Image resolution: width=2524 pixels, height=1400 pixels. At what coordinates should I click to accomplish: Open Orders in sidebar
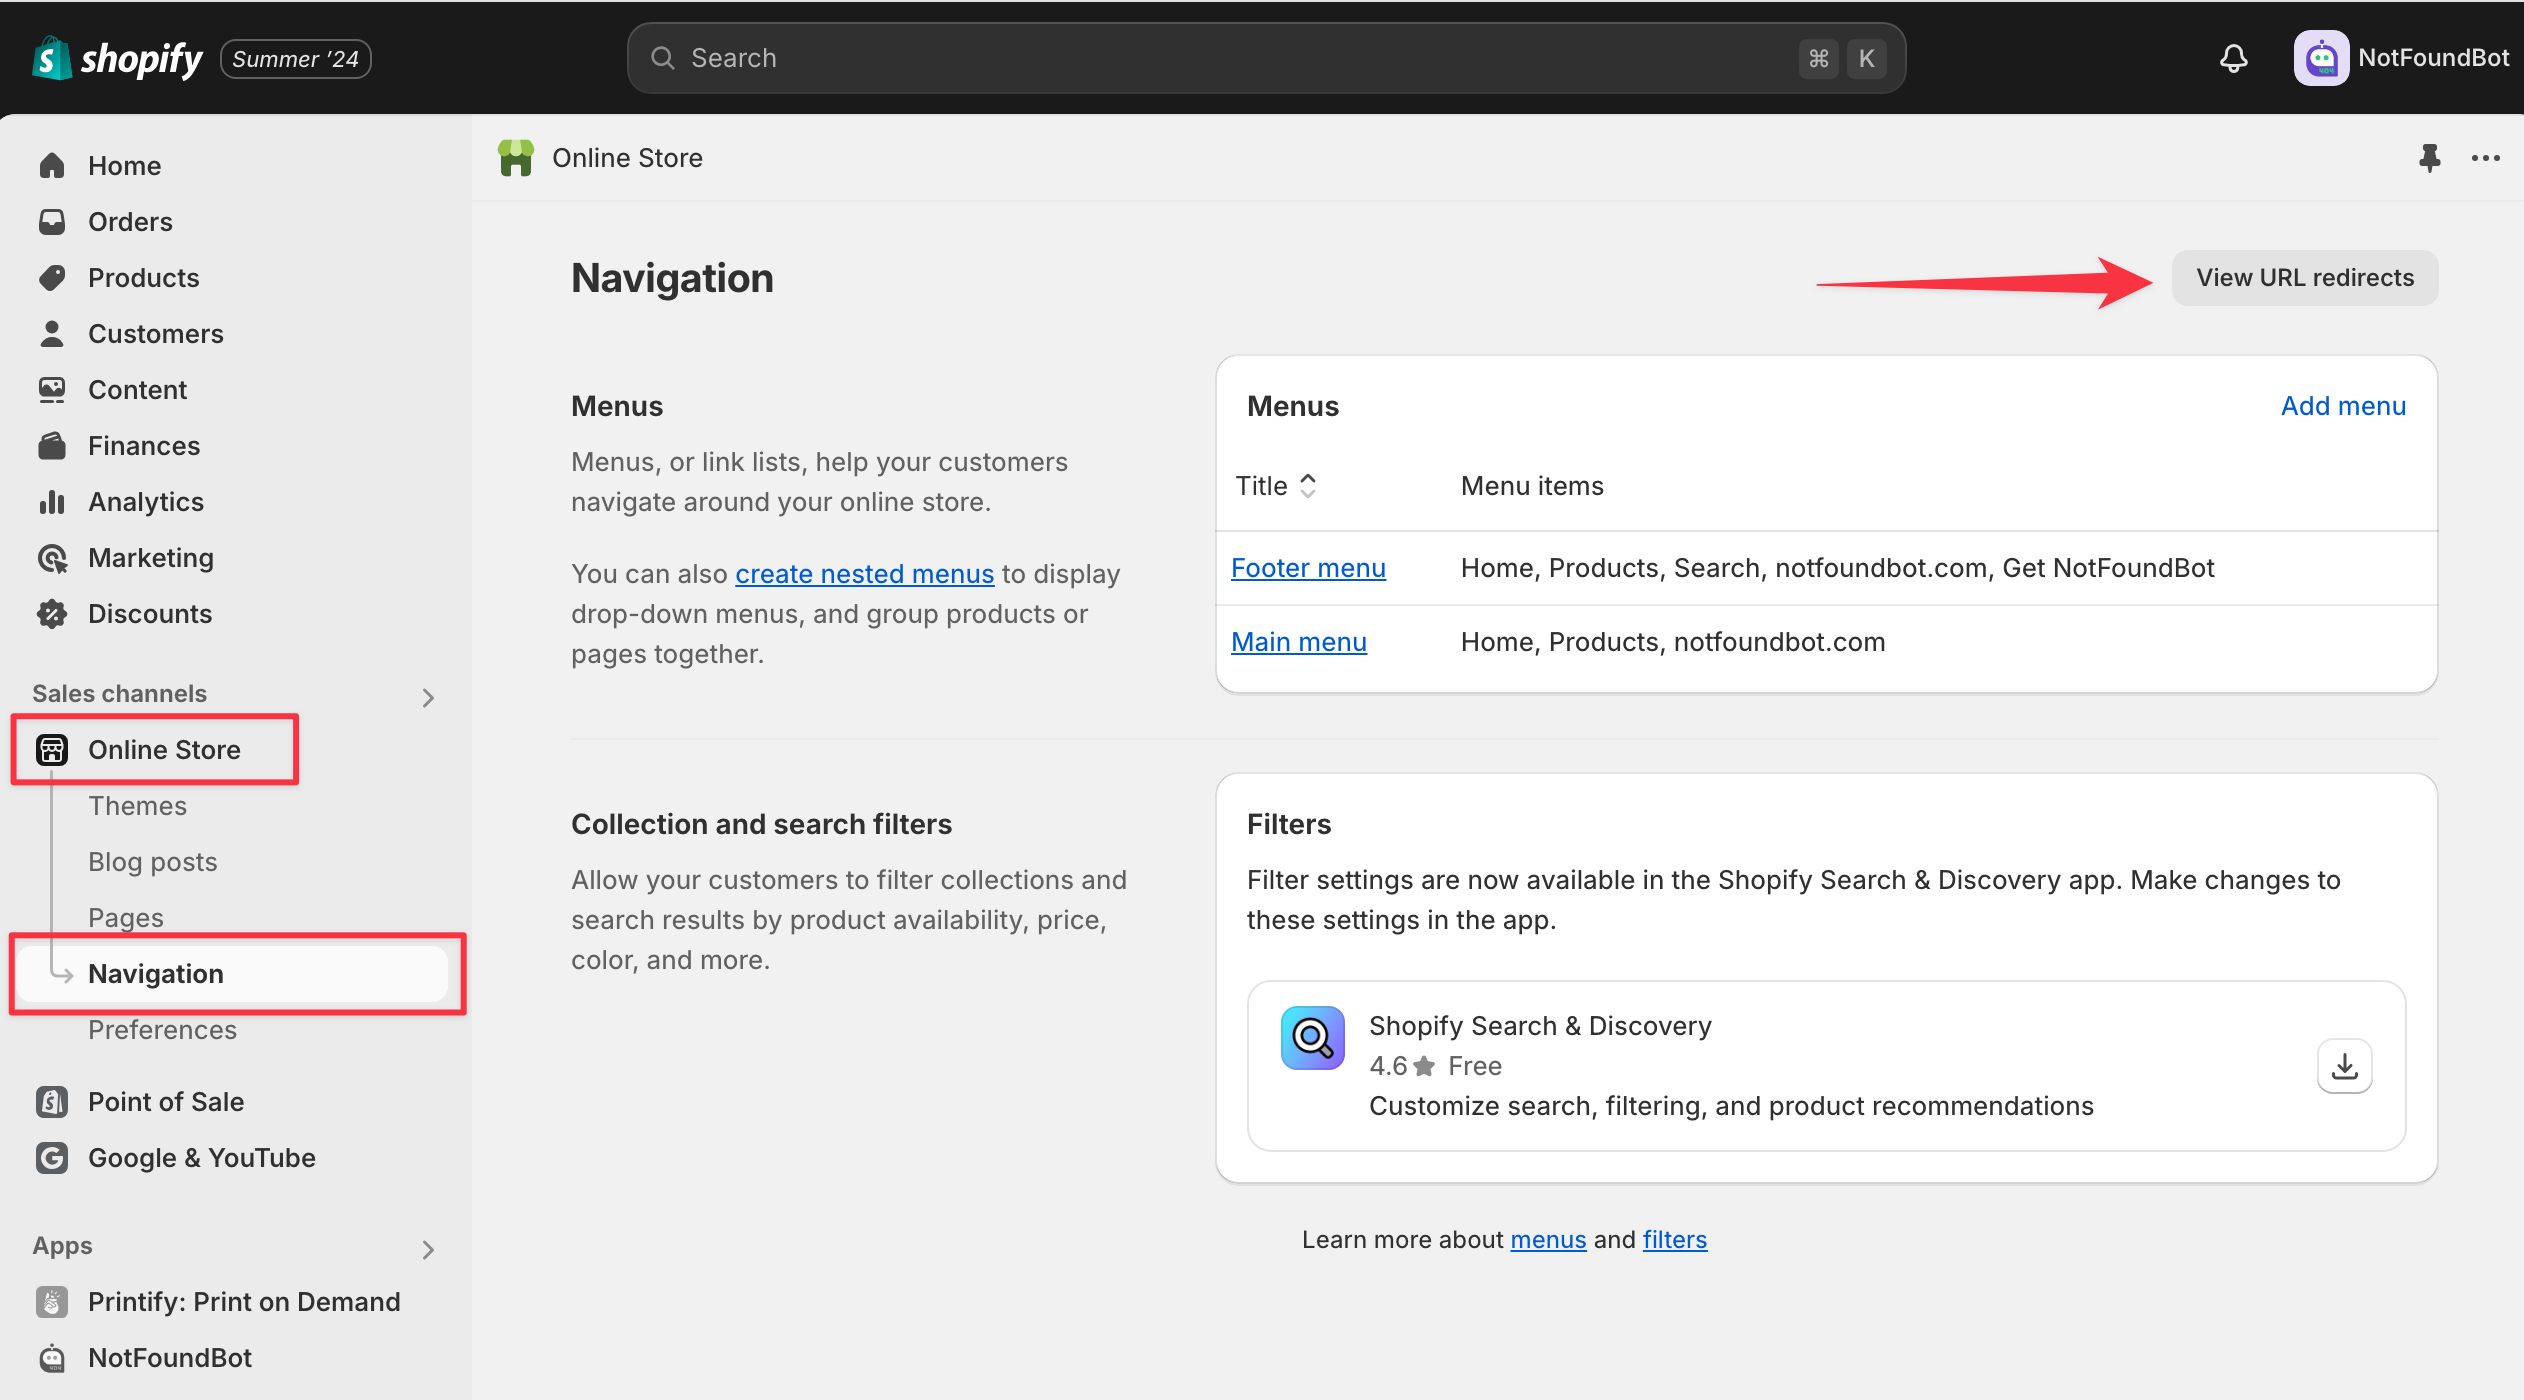(x=130, y=221)
